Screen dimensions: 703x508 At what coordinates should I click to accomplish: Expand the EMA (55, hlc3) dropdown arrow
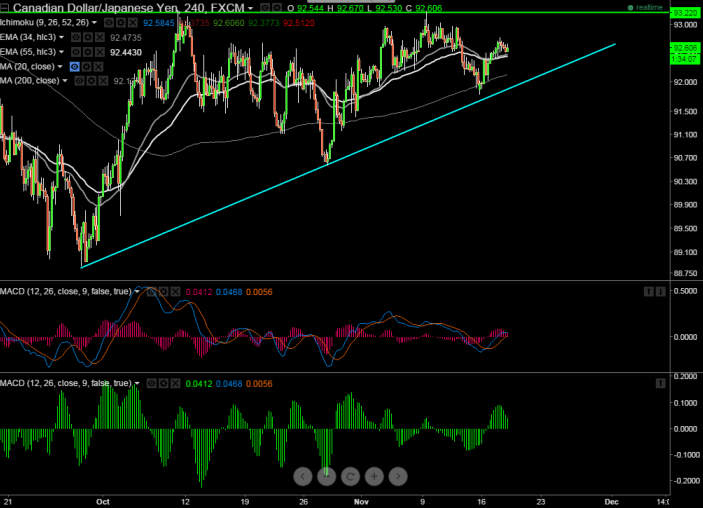61,52
